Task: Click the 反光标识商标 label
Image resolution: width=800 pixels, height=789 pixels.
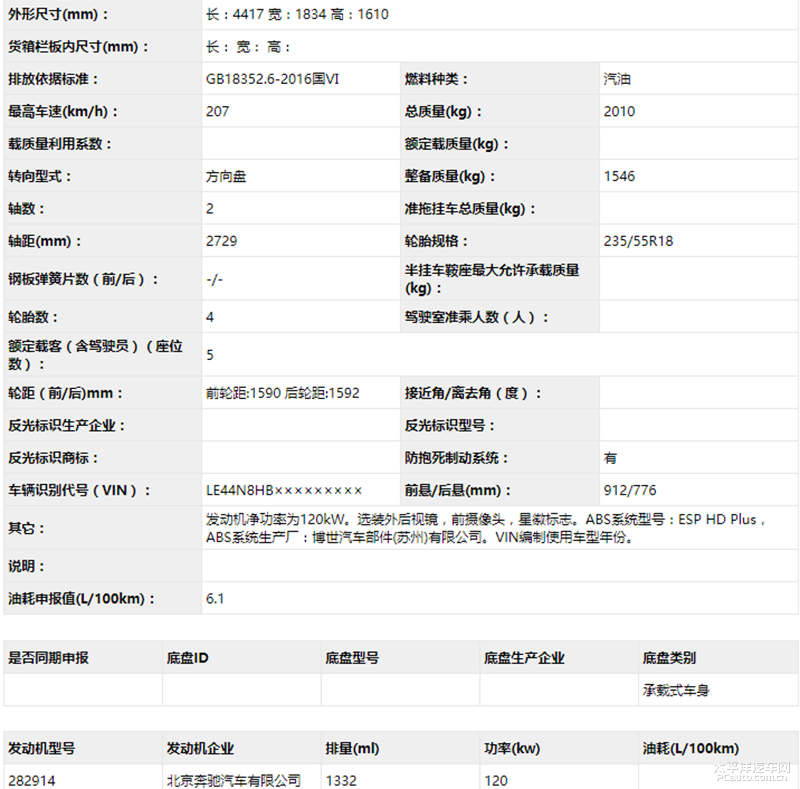Action: click(x=53, y=458)
